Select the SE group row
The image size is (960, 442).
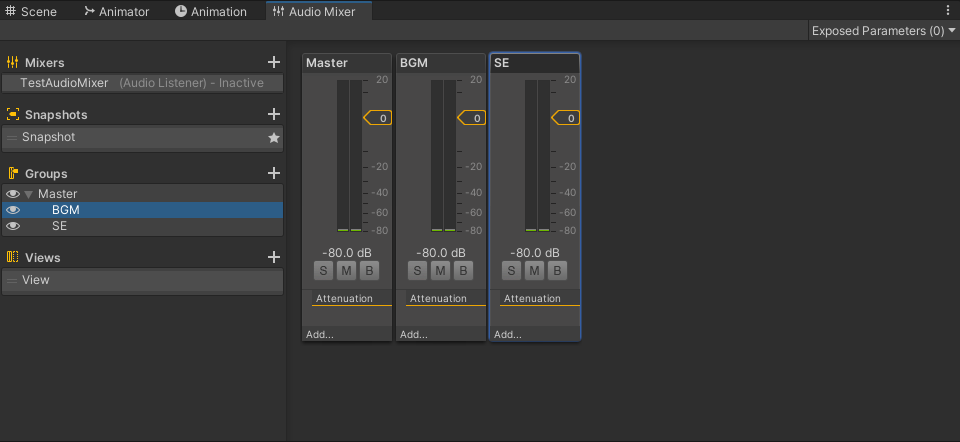coord(143,226)
